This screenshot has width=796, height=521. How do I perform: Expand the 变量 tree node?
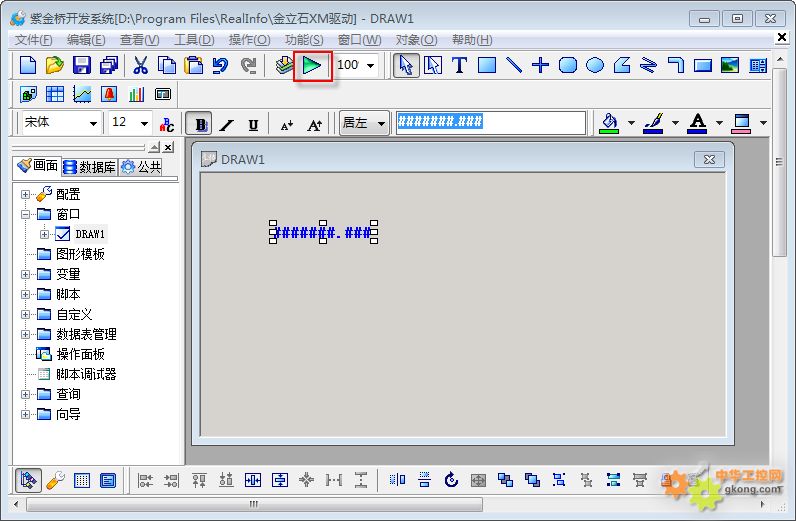click(25, 274)
